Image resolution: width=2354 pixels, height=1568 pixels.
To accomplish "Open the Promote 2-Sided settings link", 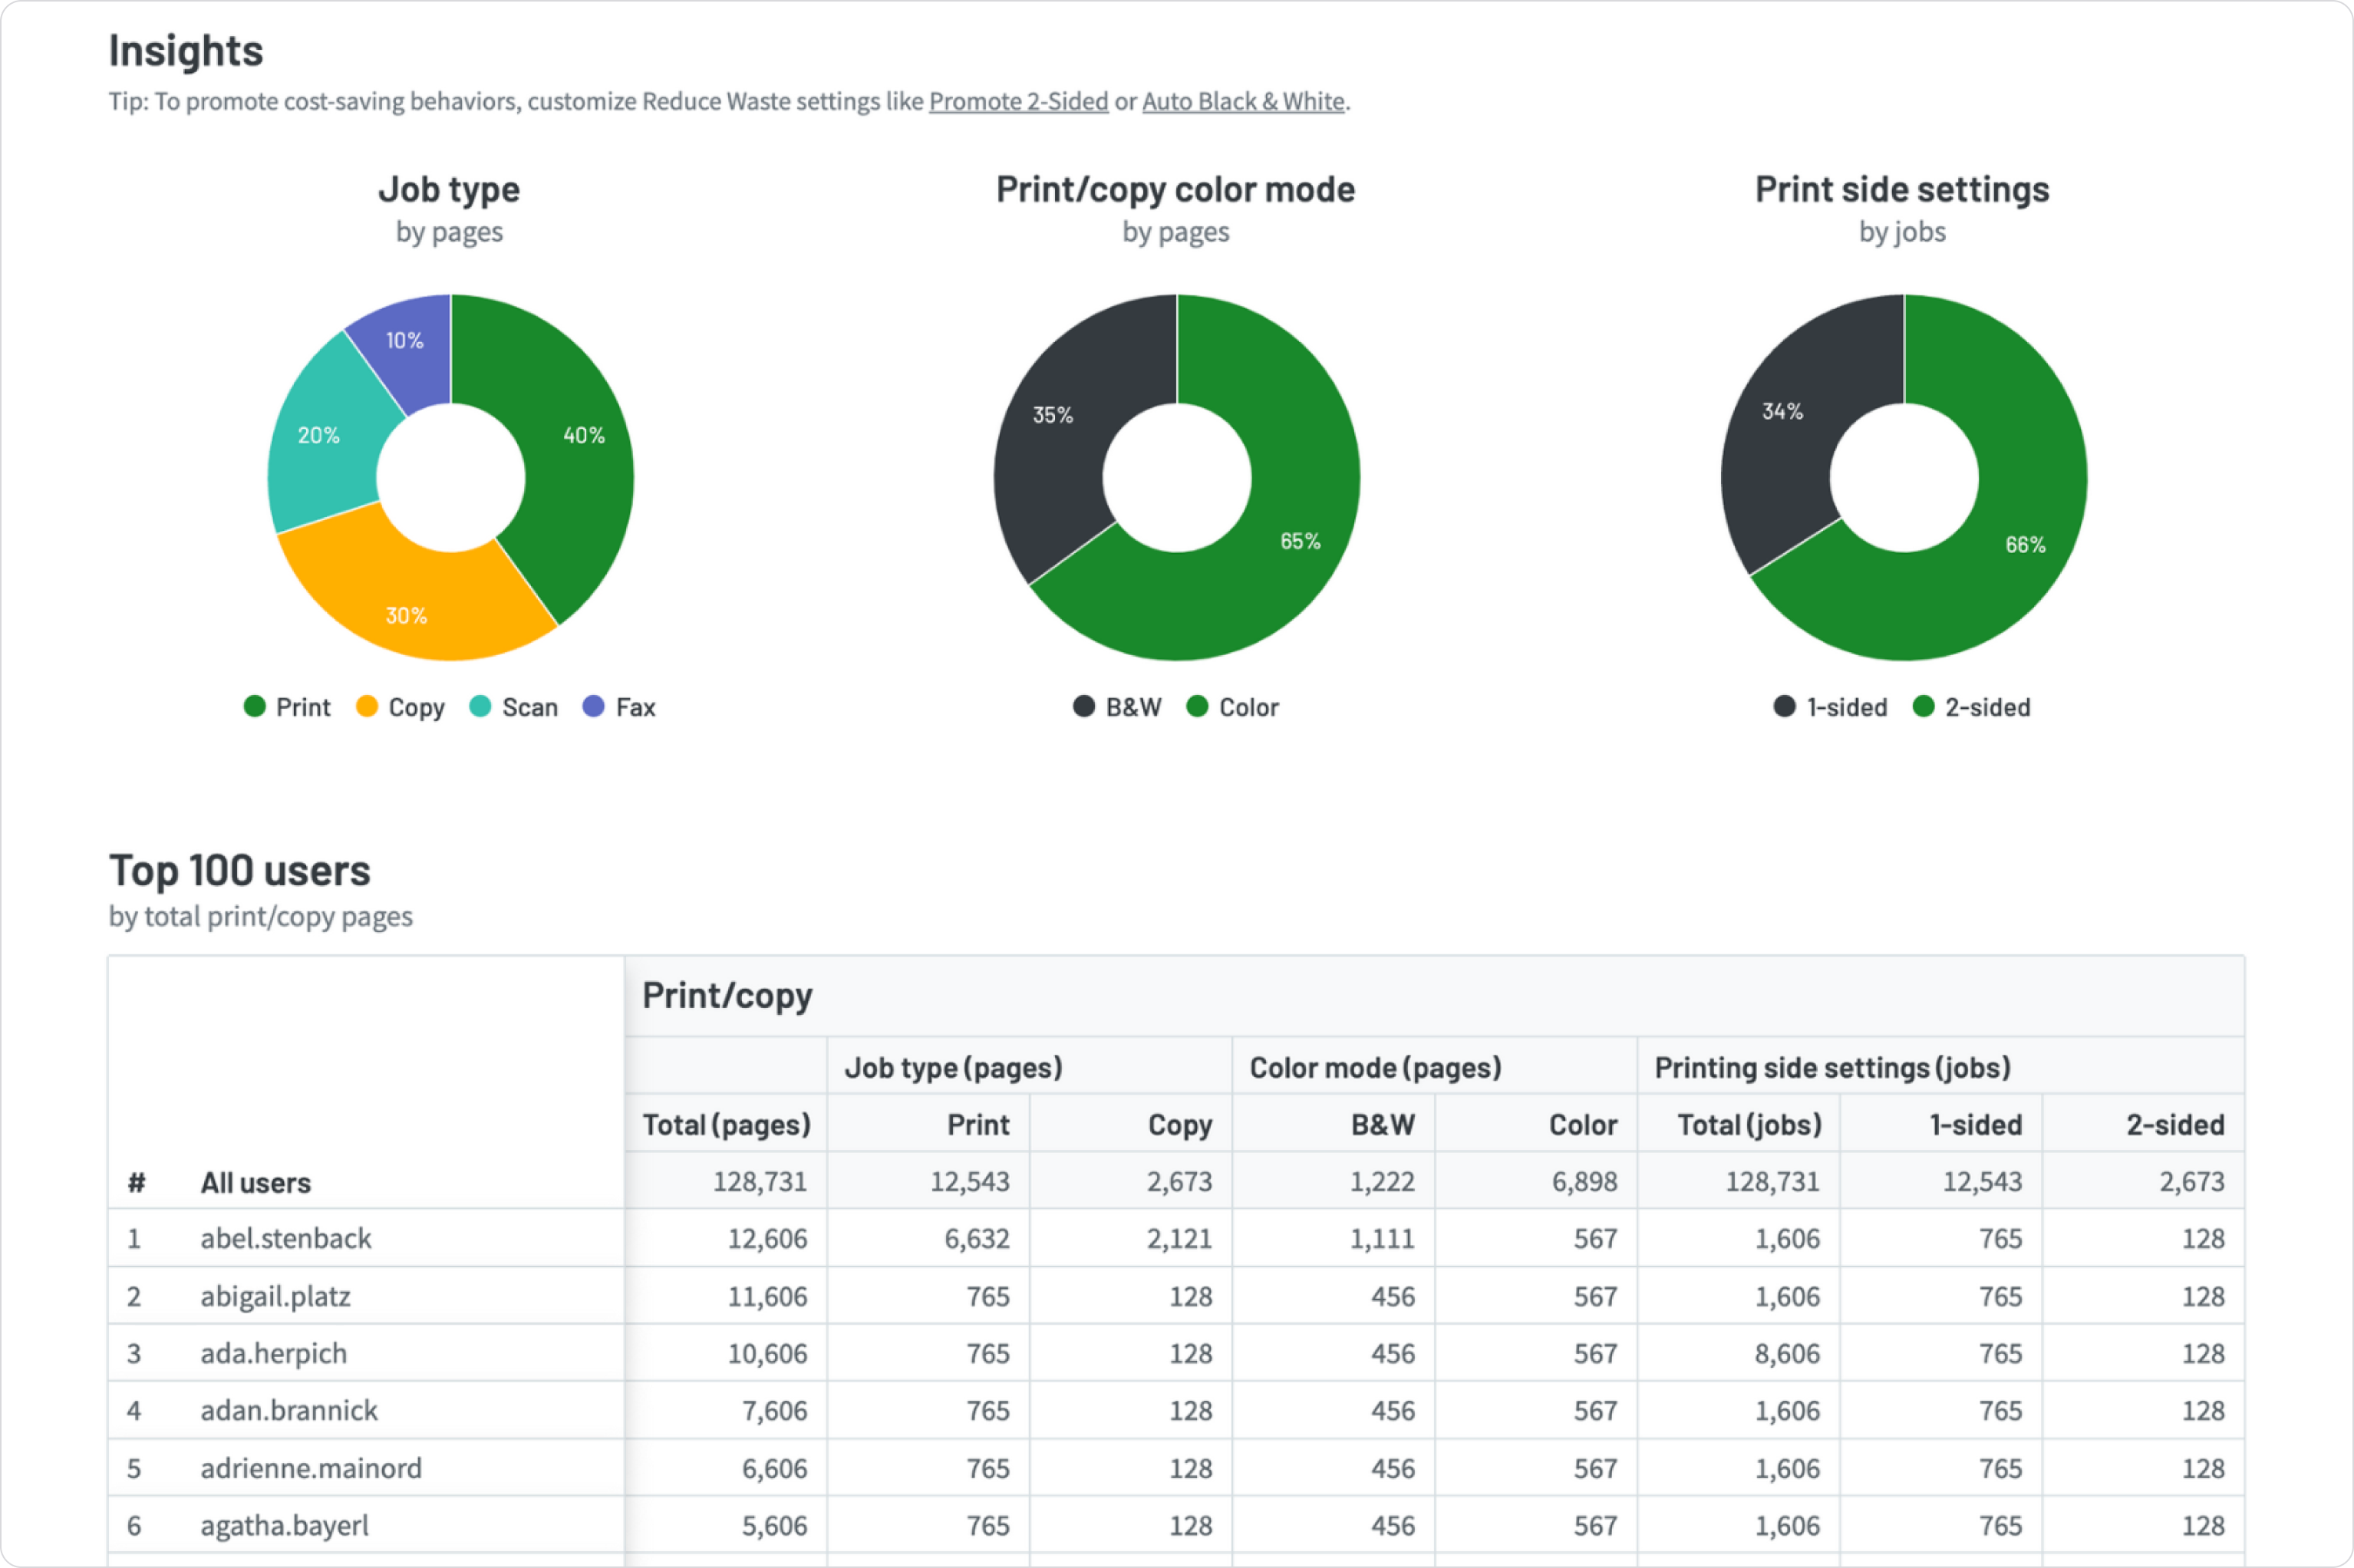I will 1018,101.
